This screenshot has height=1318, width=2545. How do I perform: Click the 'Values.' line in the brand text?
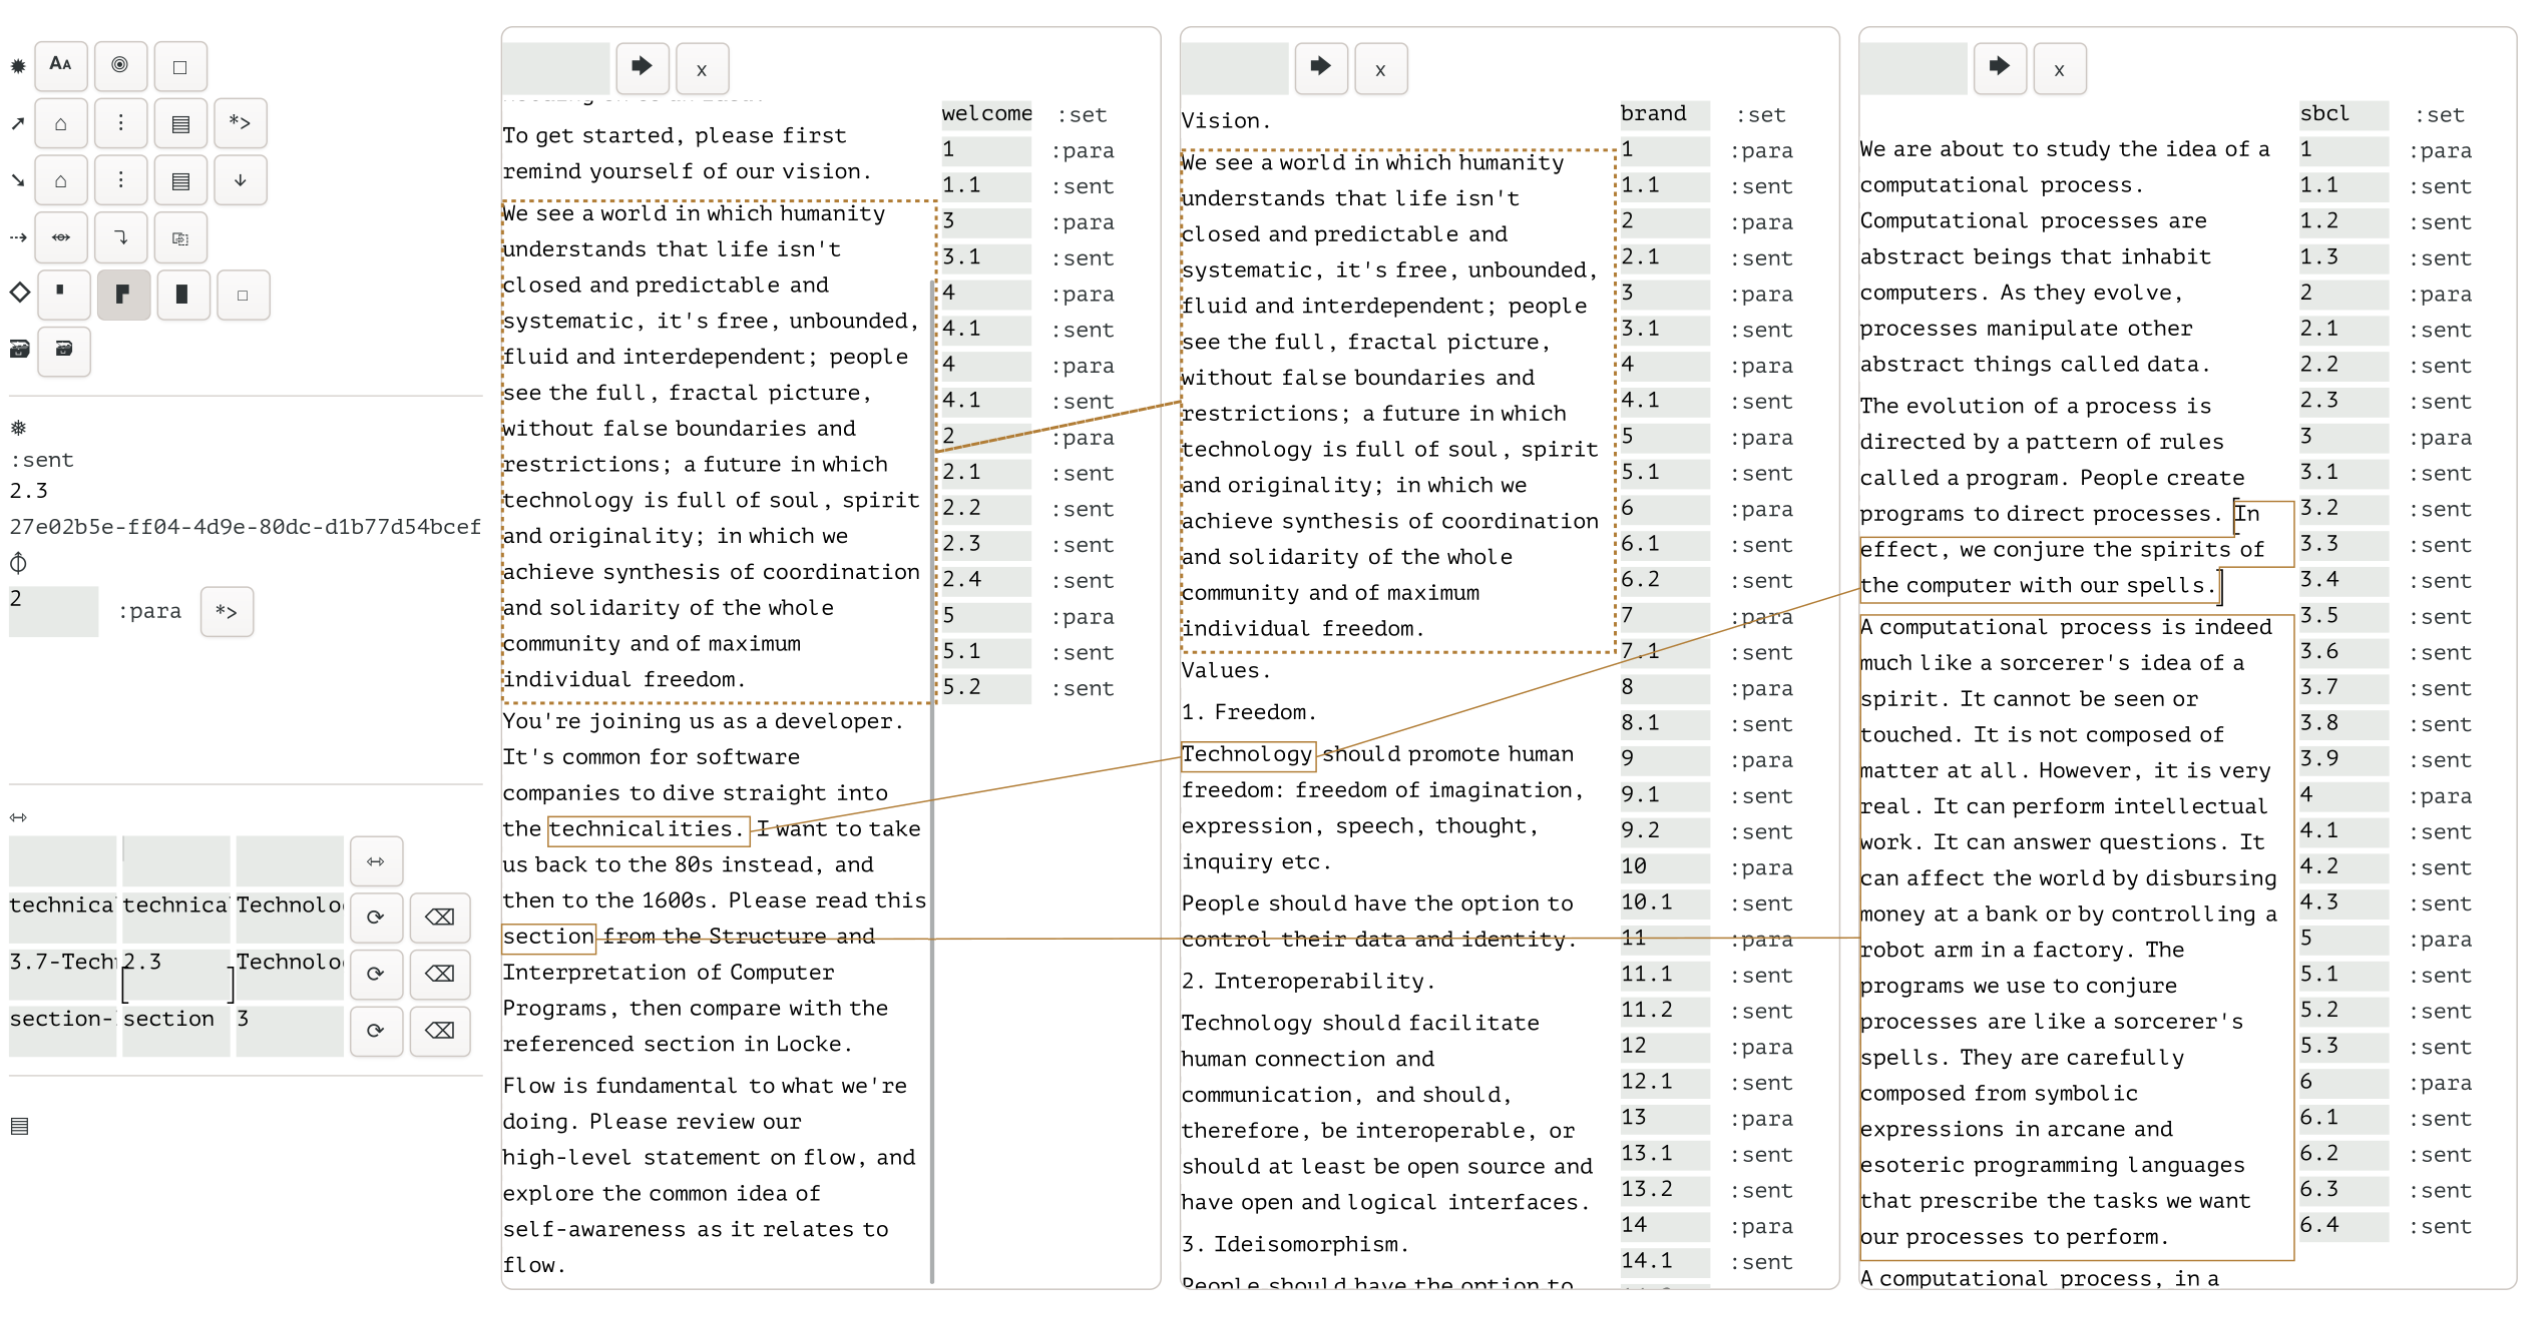click(x=1226, y=671)
